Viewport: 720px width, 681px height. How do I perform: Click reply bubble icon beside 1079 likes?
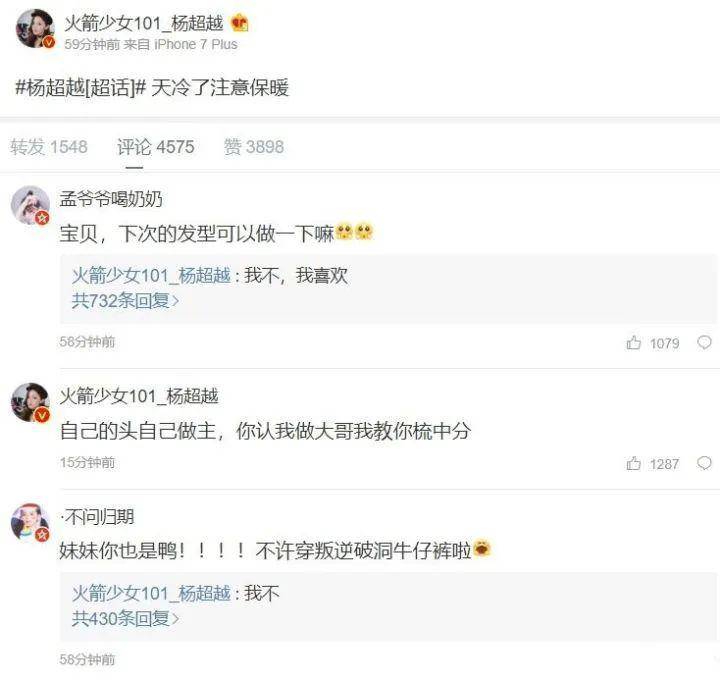(x=704, y=343)
